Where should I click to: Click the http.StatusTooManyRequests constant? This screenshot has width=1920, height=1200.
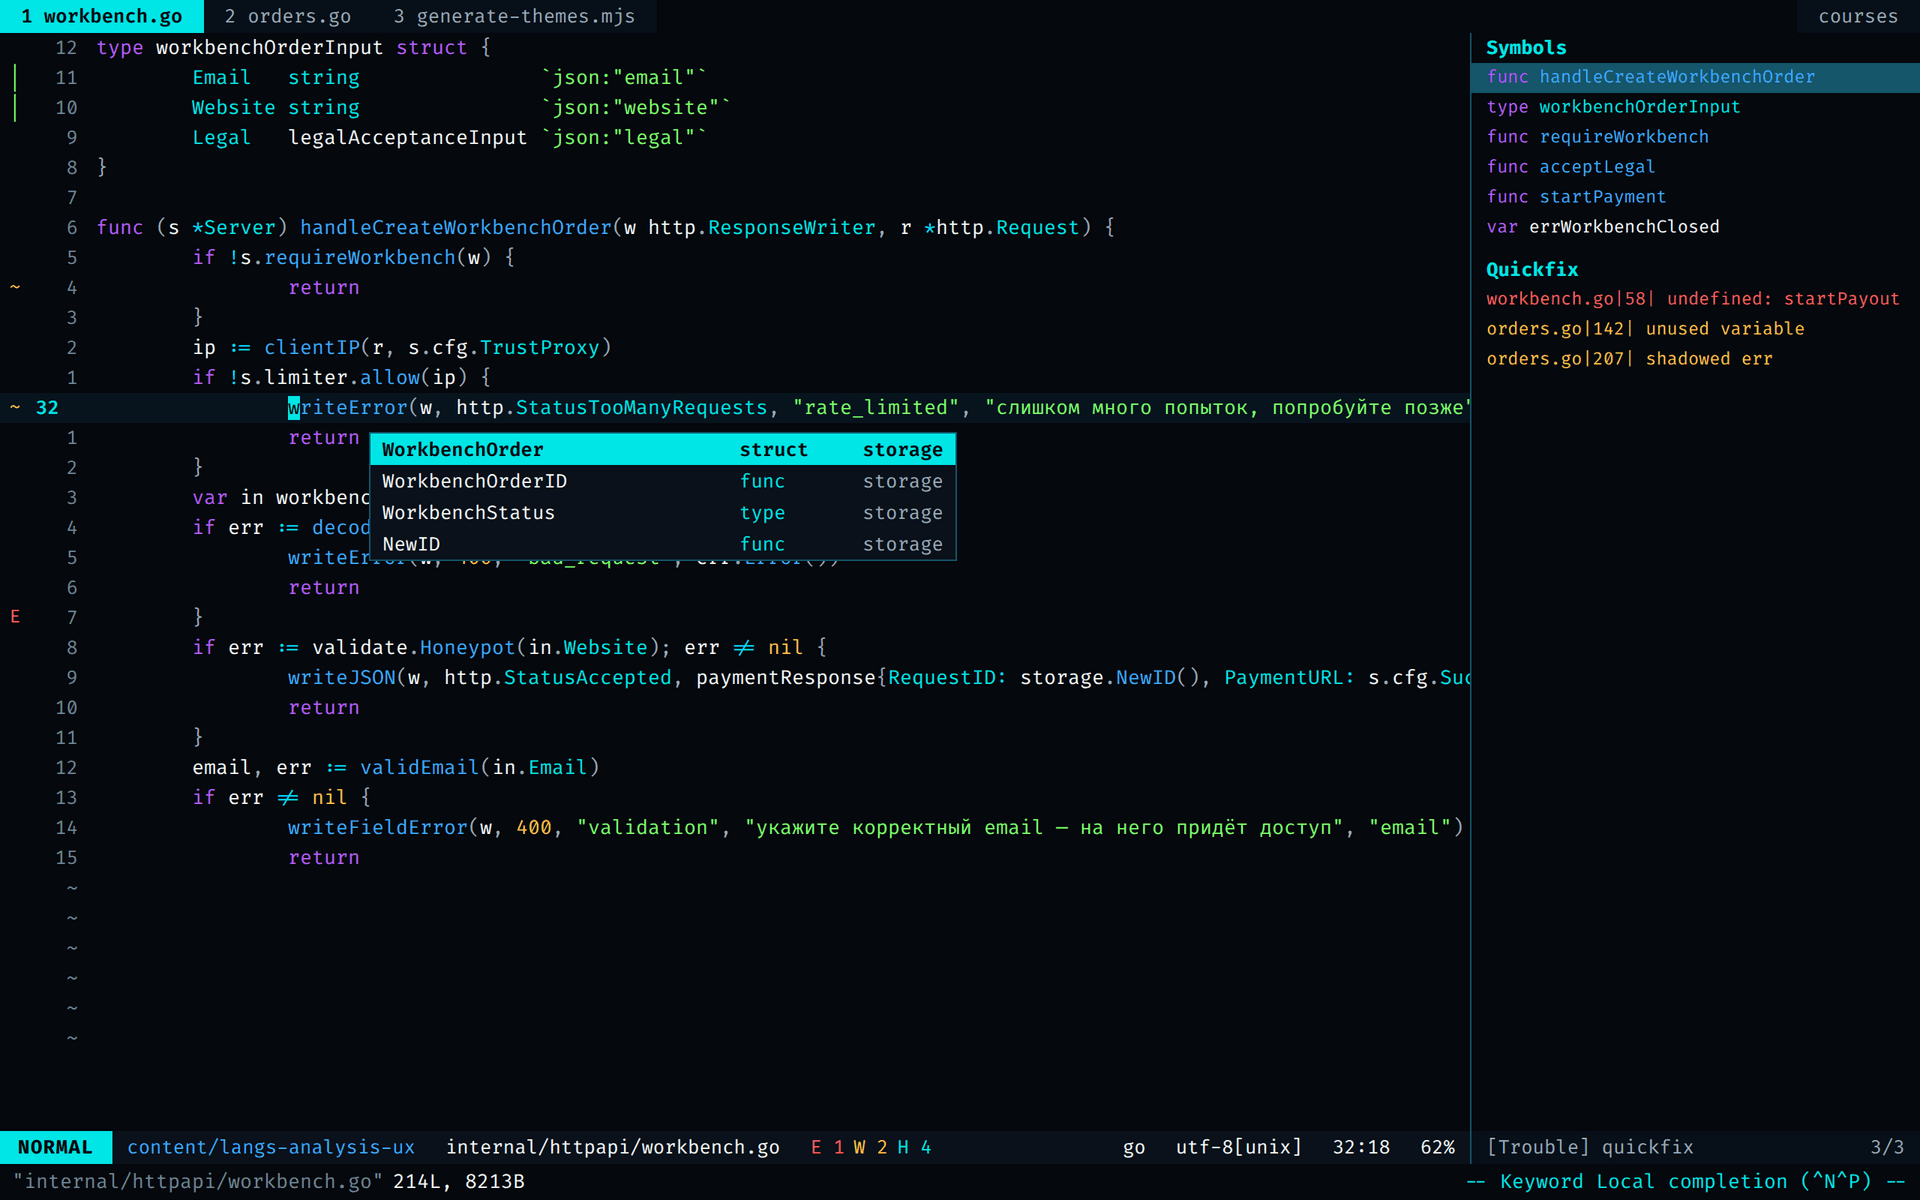tap(612, 407)
